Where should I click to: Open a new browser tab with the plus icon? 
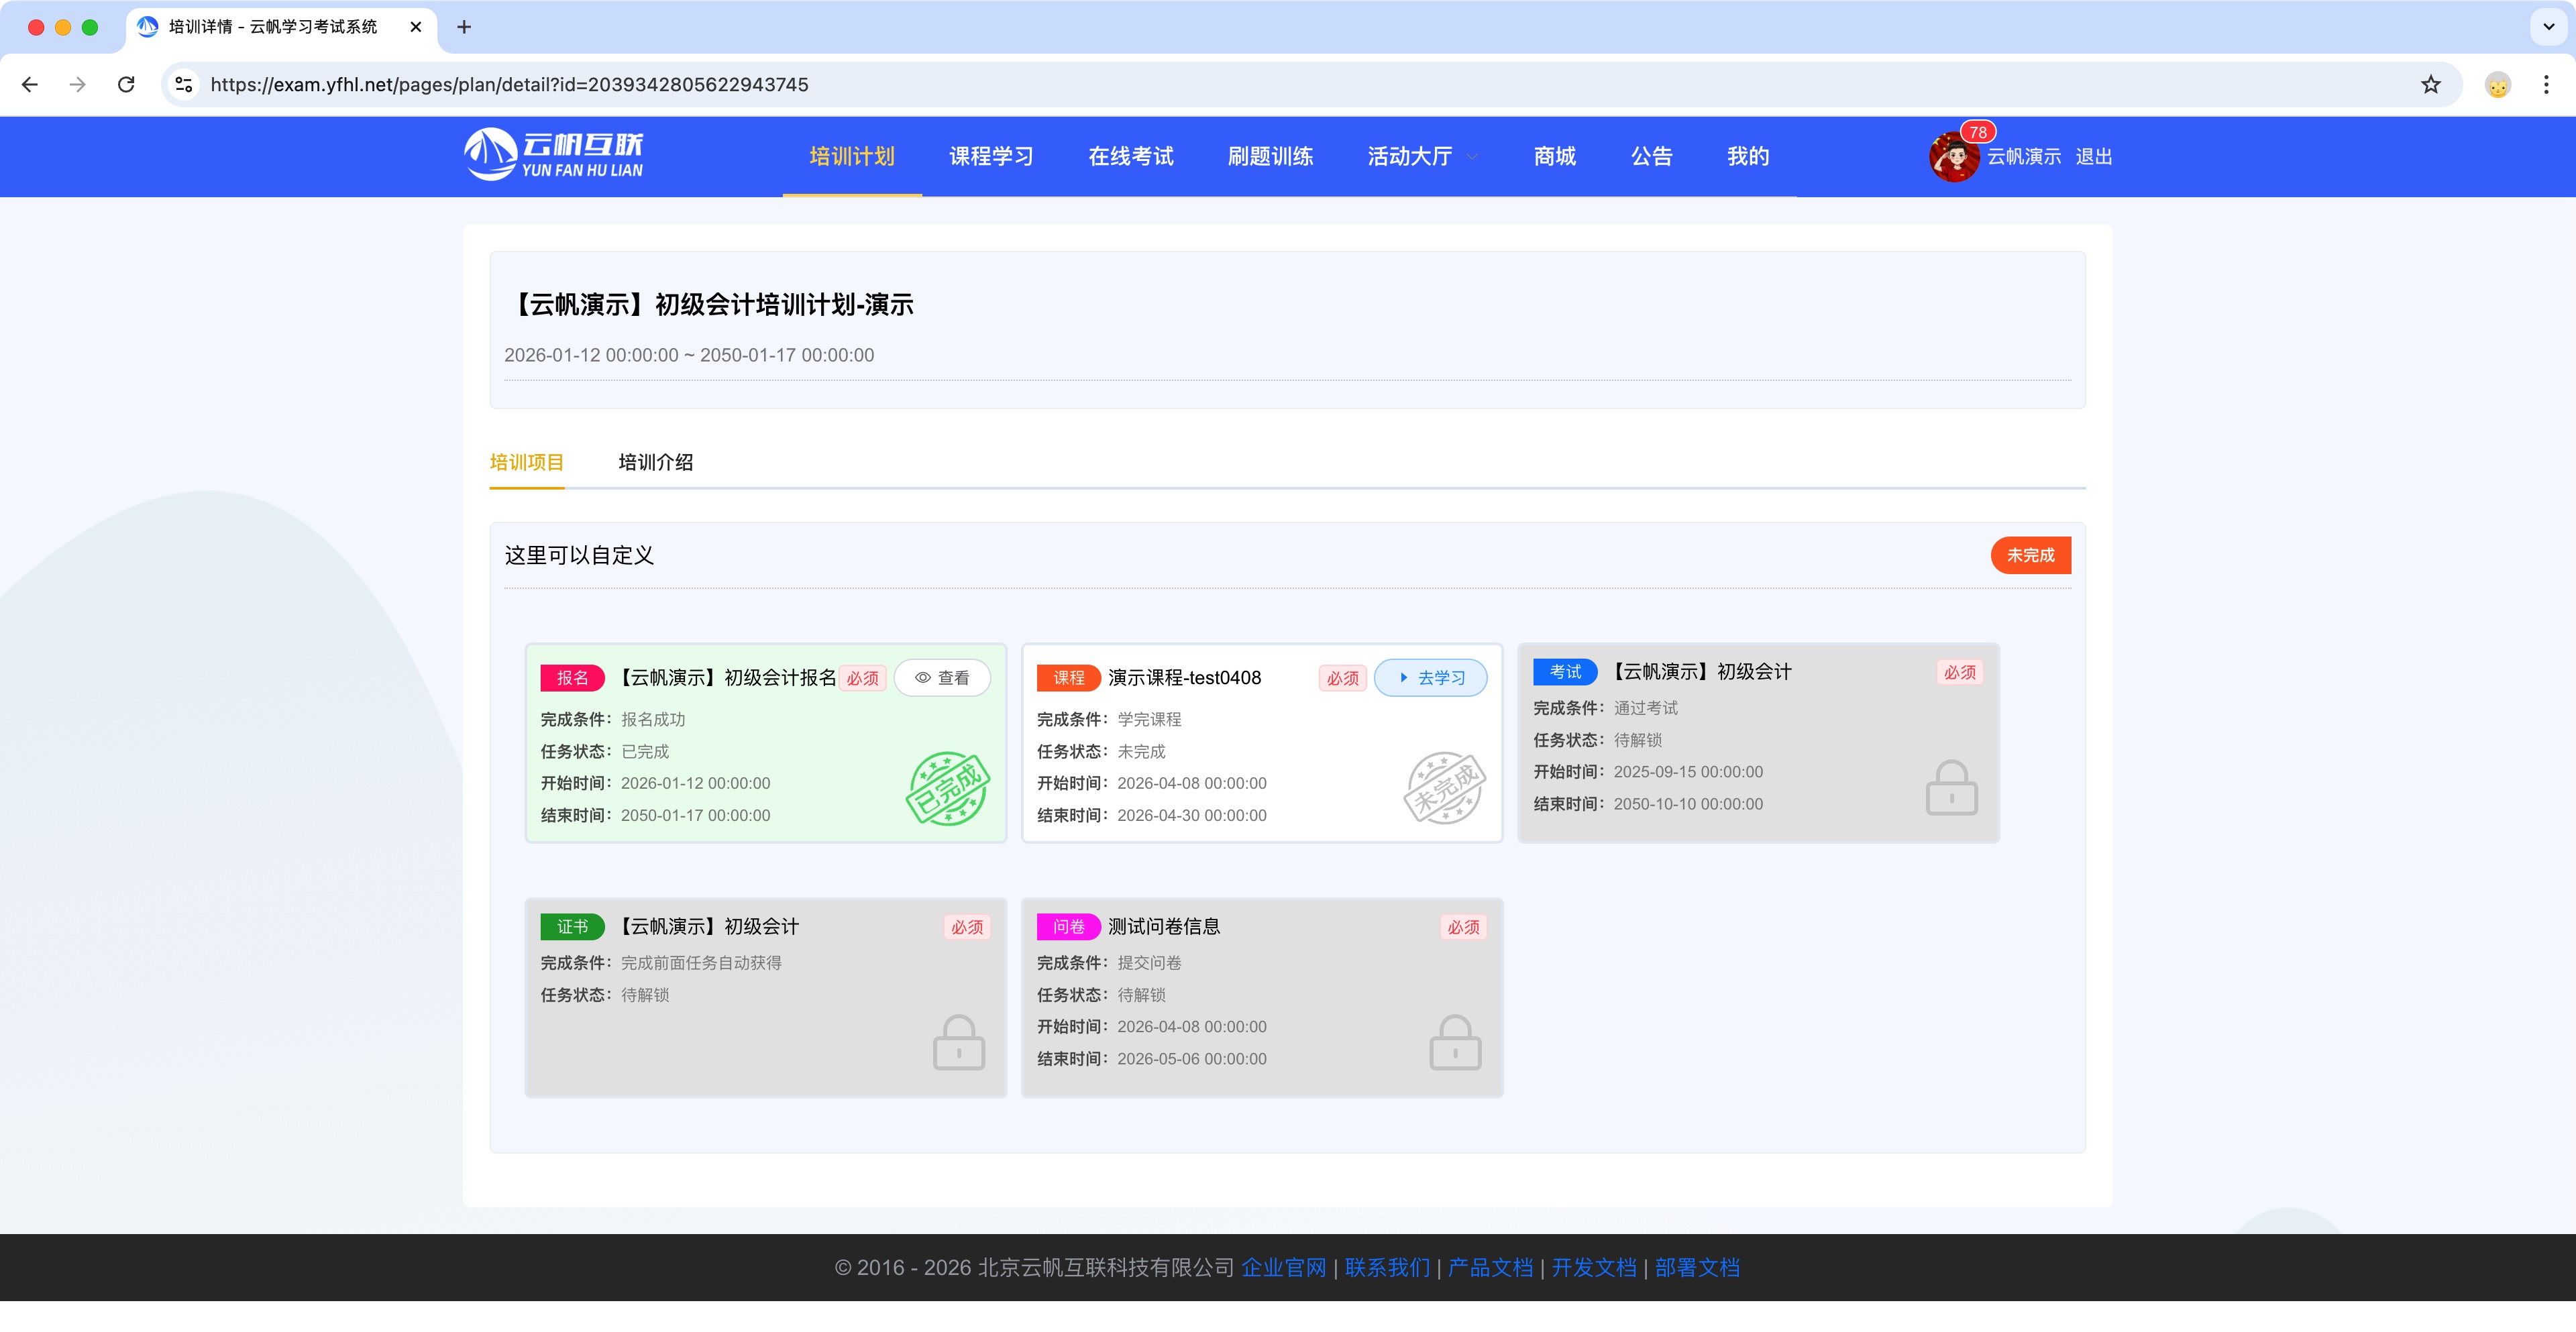point(463,27)
